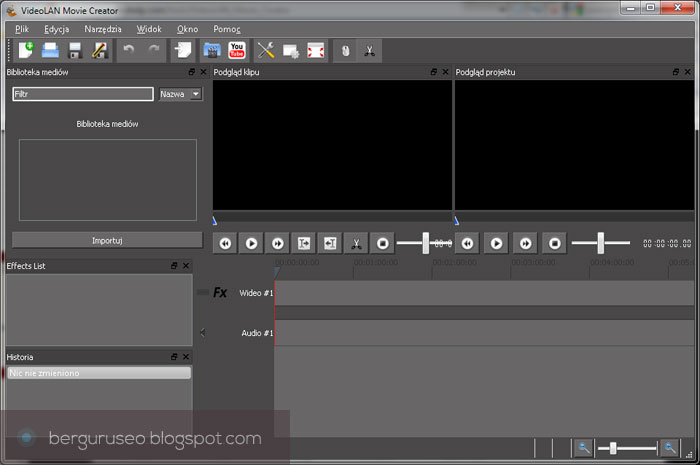700x465 pixels.
Task: Close the Biblioteka mediów panel
Action: [x=204, y=72]
